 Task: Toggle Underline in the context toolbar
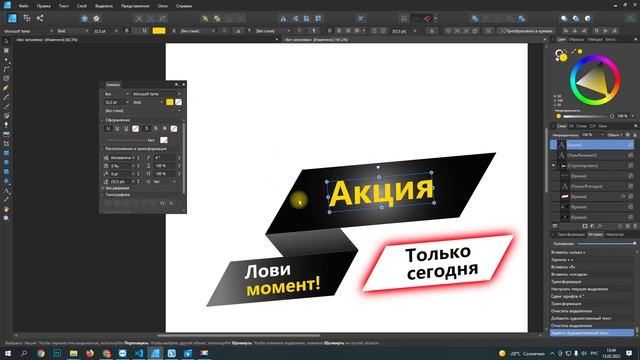click(x=144, y=31)
